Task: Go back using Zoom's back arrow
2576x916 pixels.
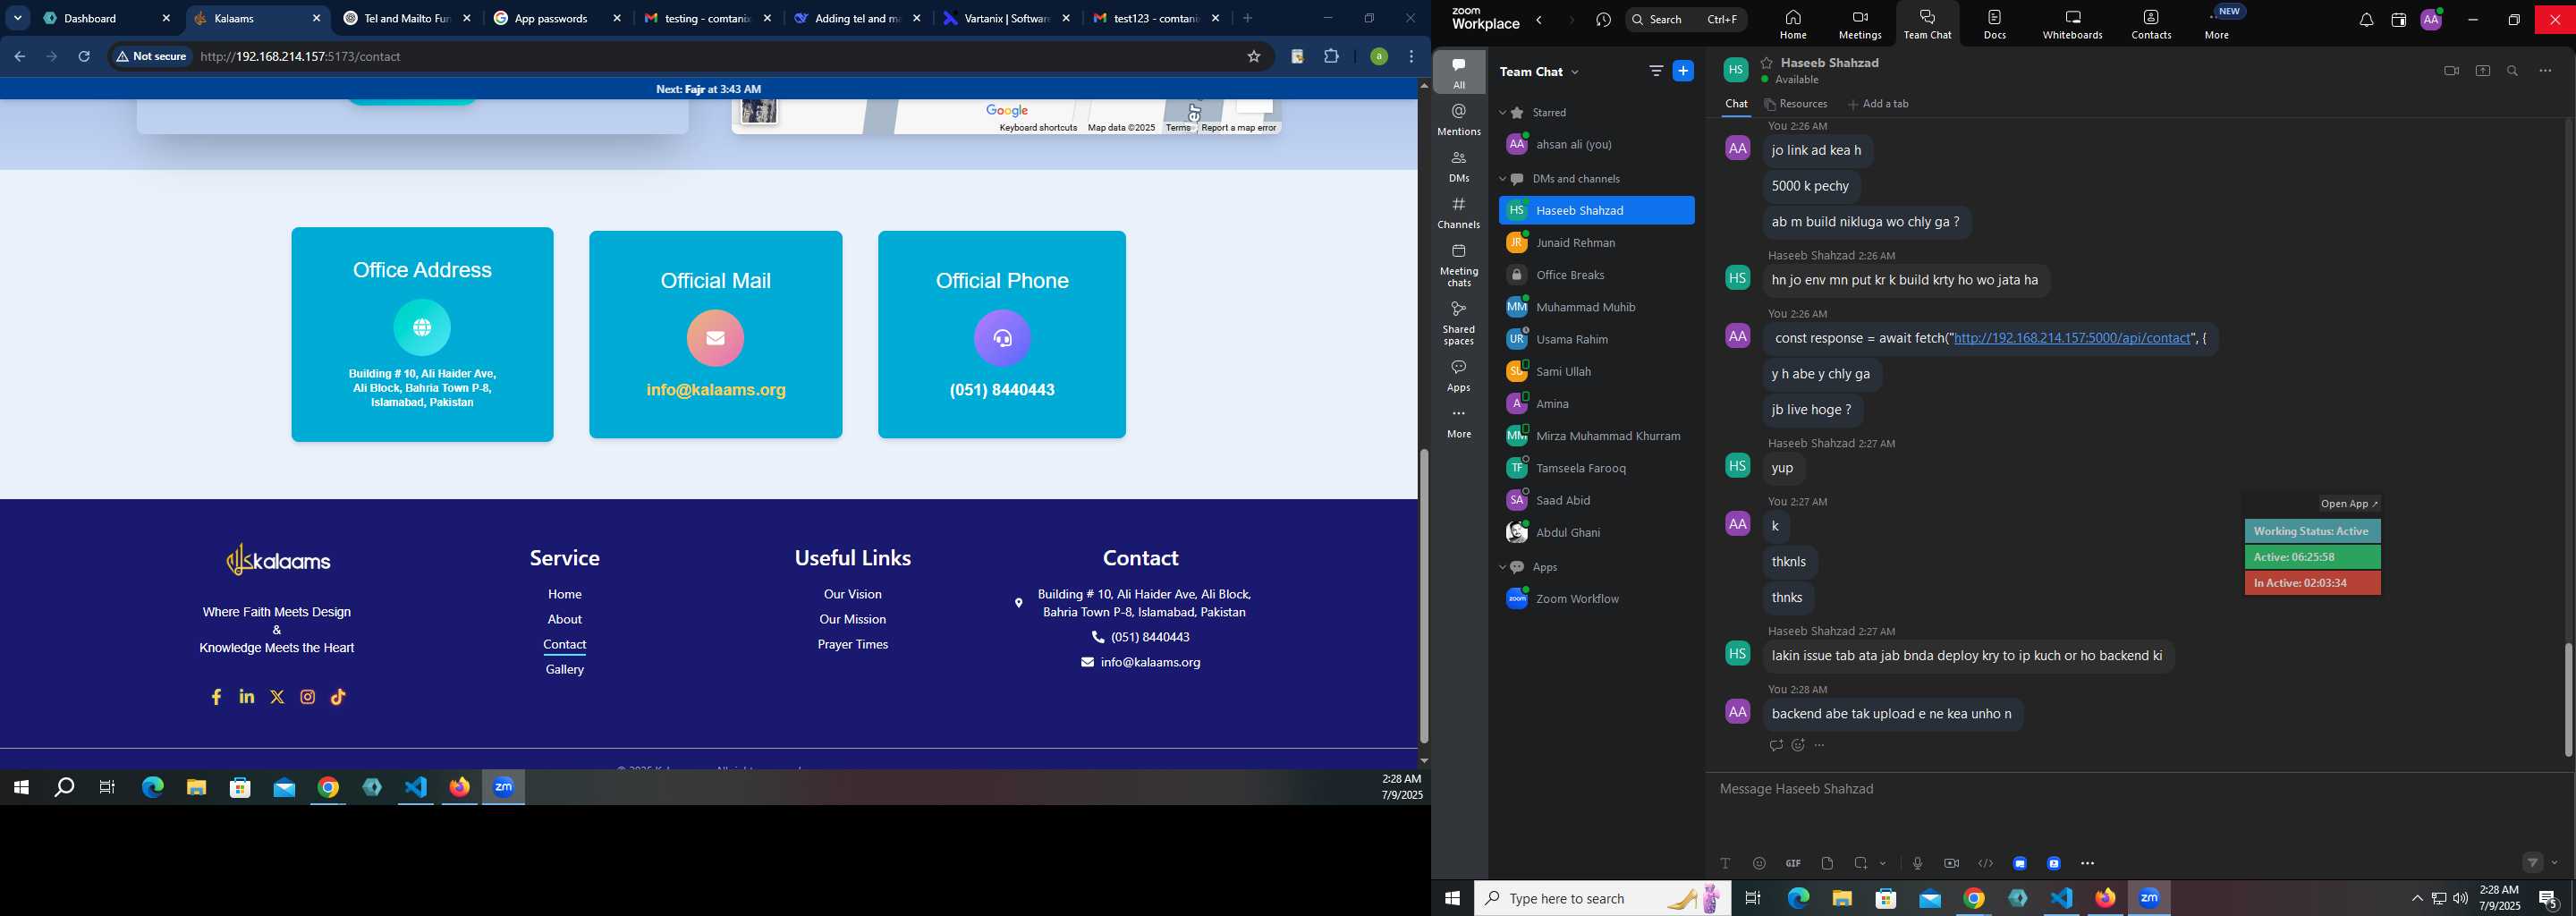Action: [1540, 20]
